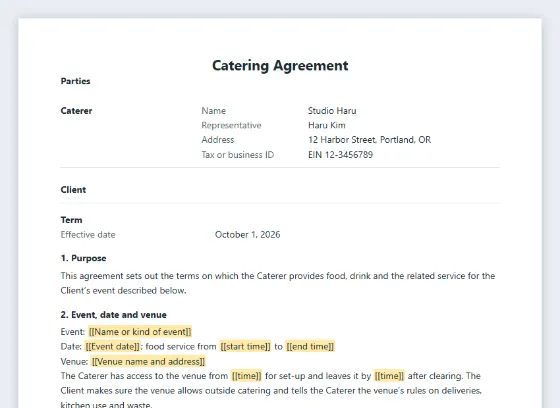
Task: Click the caterer name Studio Haru
Action: pyautogui.click(x=332, y=111)
